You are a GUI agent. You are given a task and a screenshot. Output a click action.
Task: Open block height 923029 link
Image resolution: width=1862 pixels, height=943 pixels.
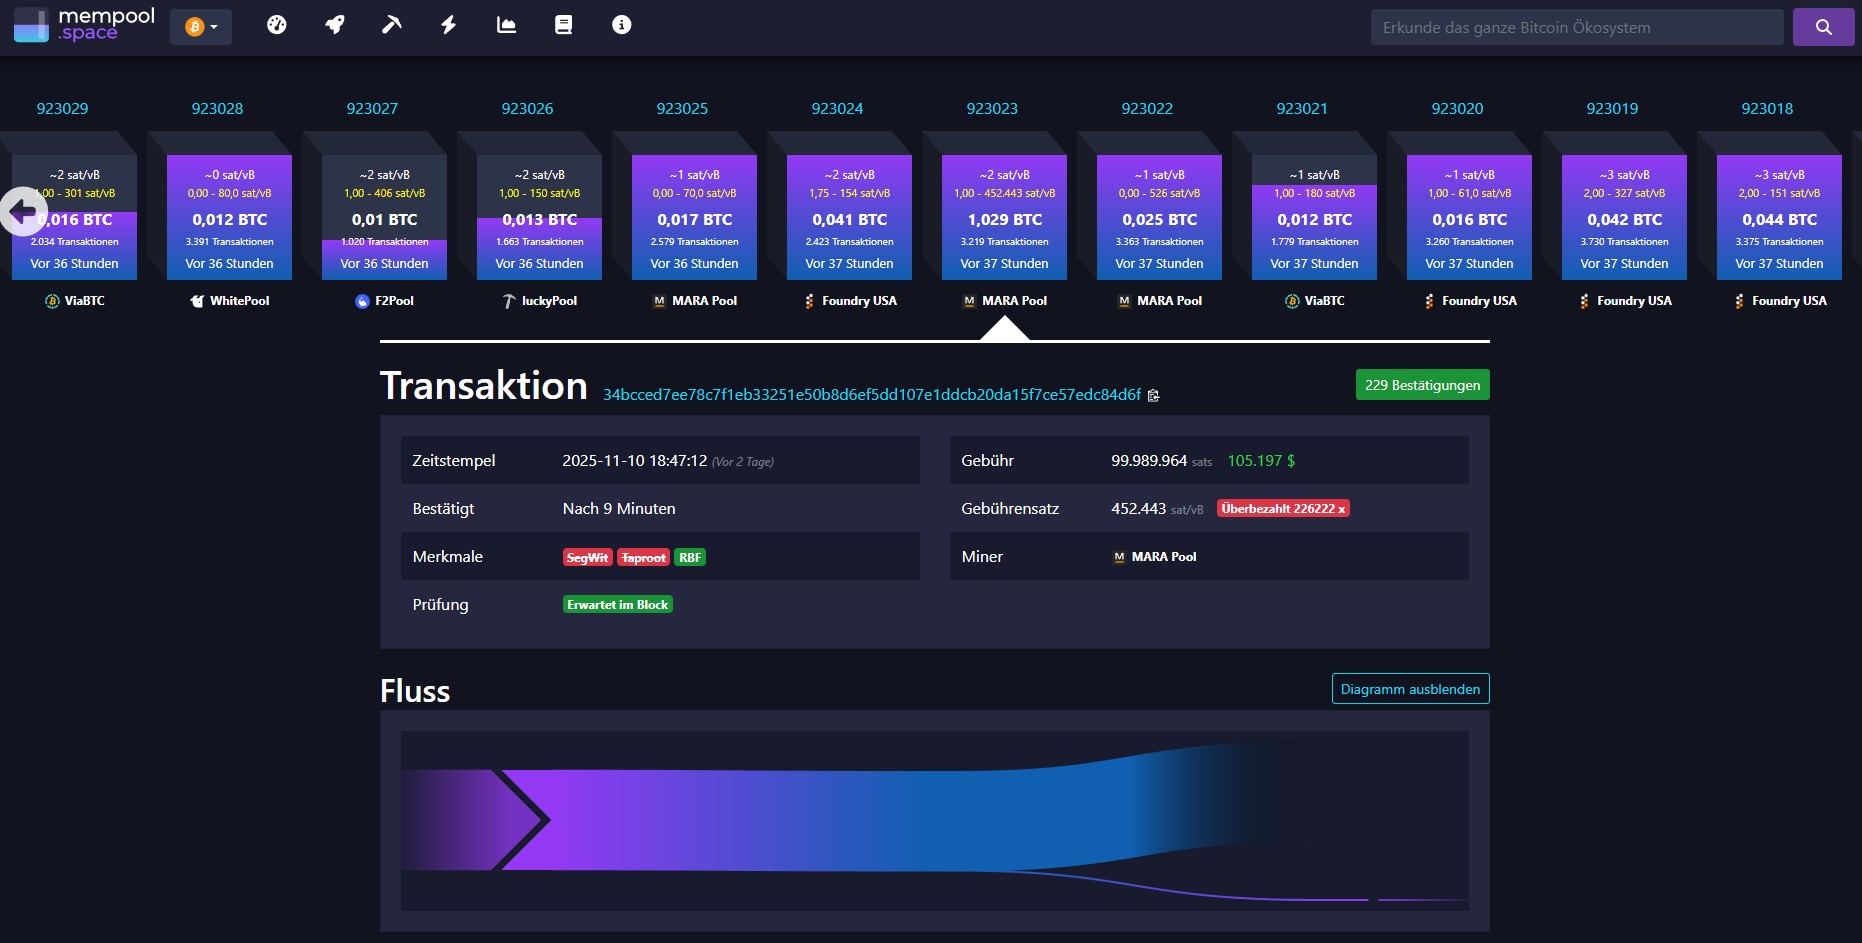[62, 108]
